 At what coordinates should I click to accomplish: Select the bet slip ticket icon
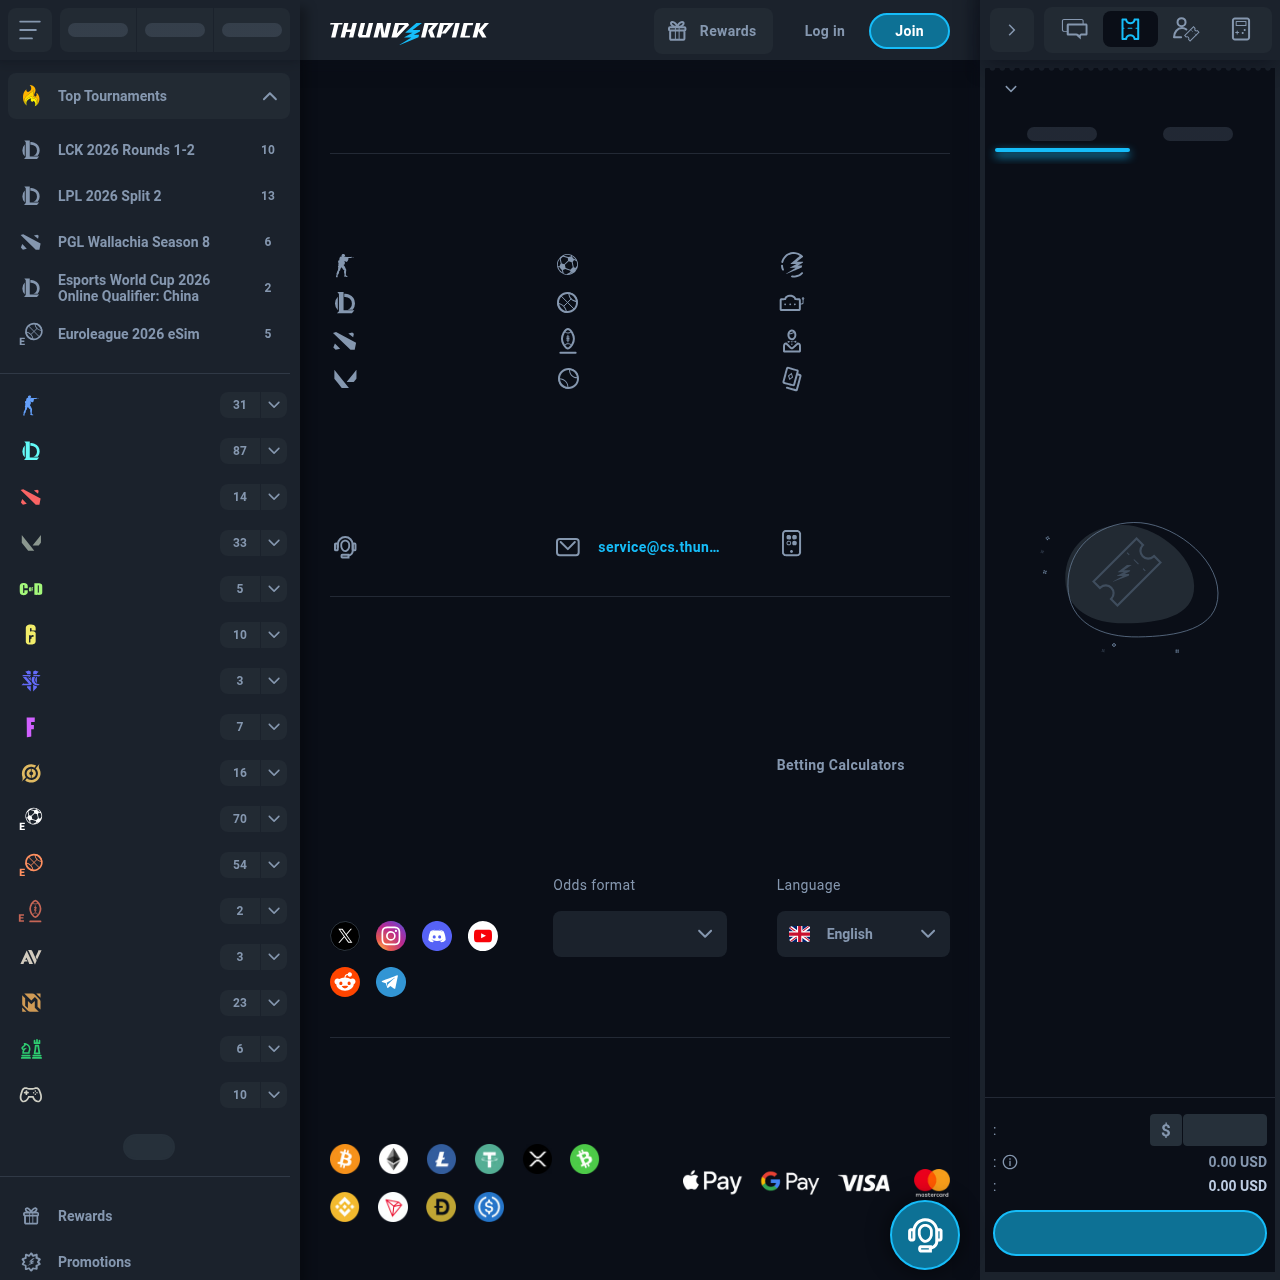(1129, 29)
